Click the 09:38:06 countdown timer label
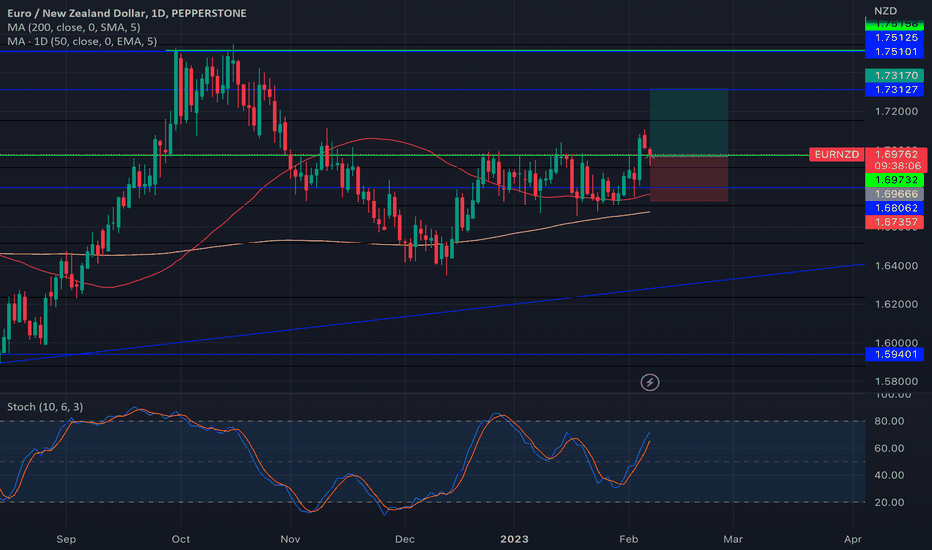The width and height of the screenshot is (932, 550). click(896, 166)
